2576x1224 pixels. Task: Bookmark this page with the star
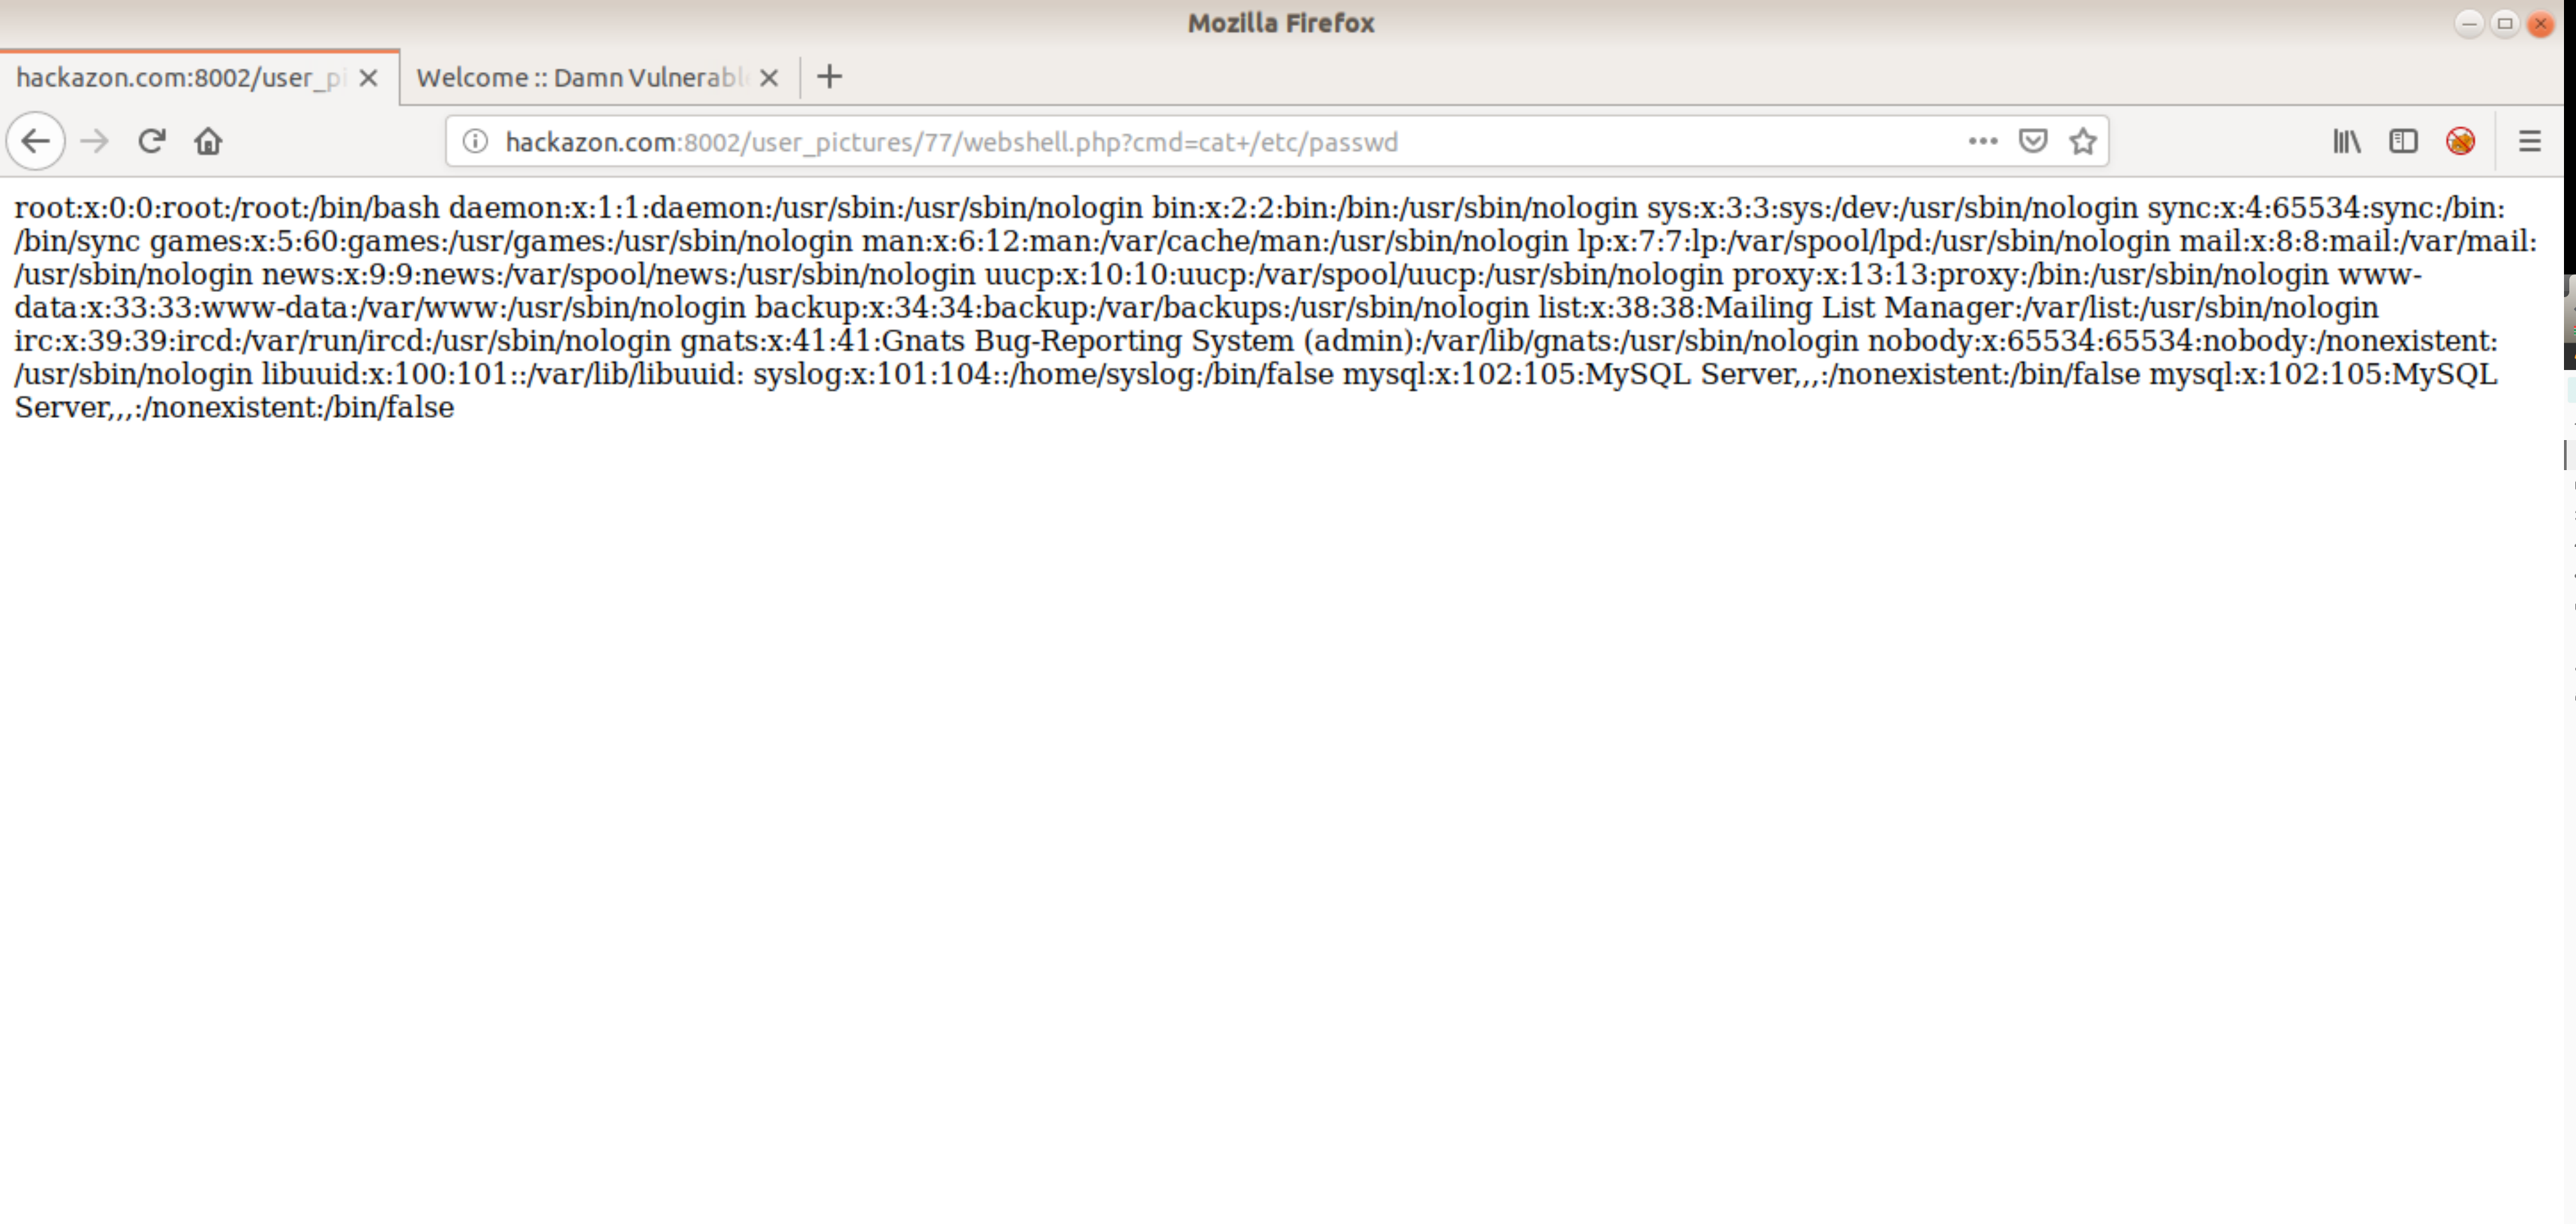(x=2083, y=141)
